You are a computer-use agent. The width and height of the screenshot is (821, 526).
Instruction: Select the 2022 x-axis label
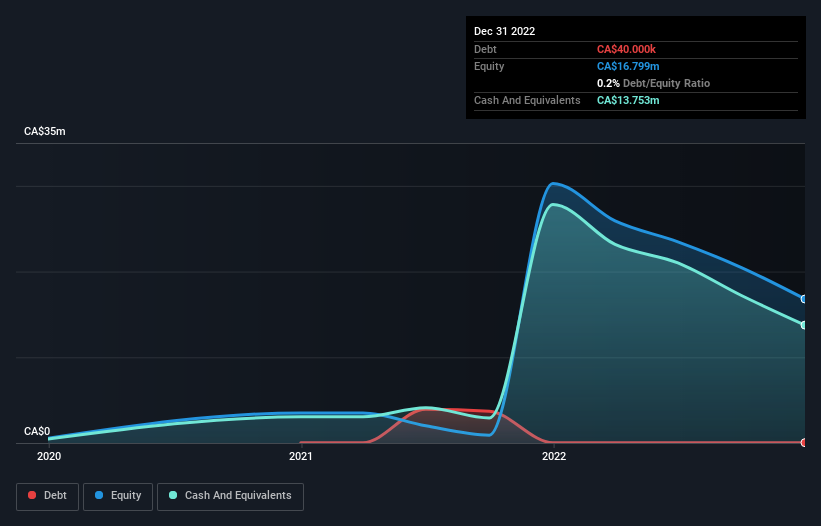(554, 456)
